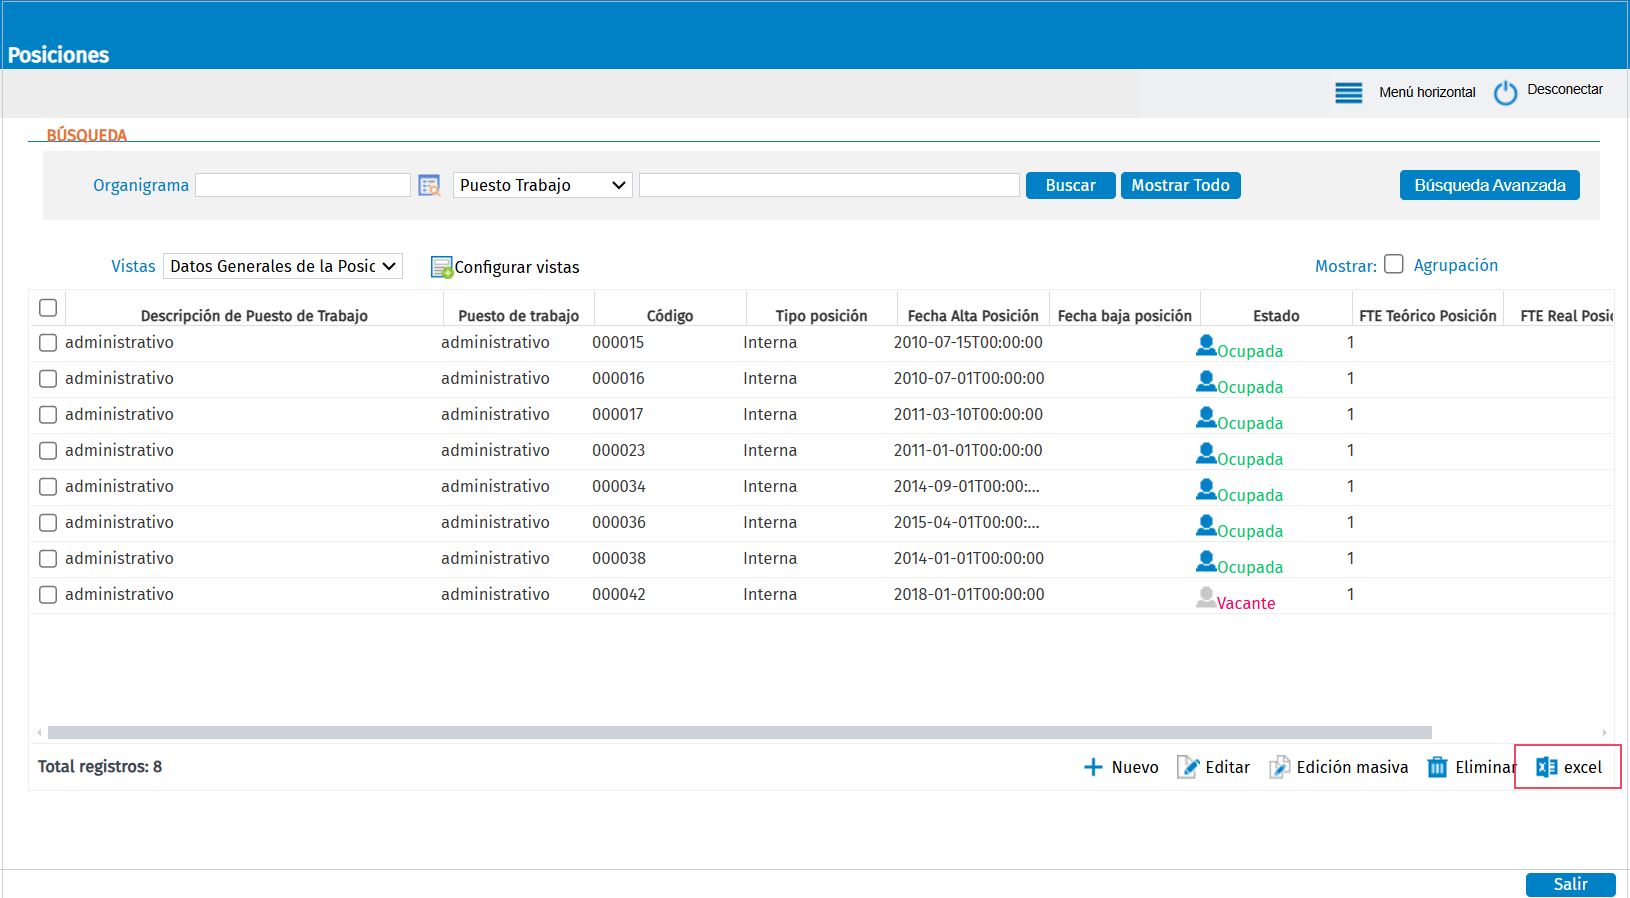Viewport: 1630px width, 898px height.
Task: Enable the Agrupación checkbox
Action: (x=1394, y=264)
